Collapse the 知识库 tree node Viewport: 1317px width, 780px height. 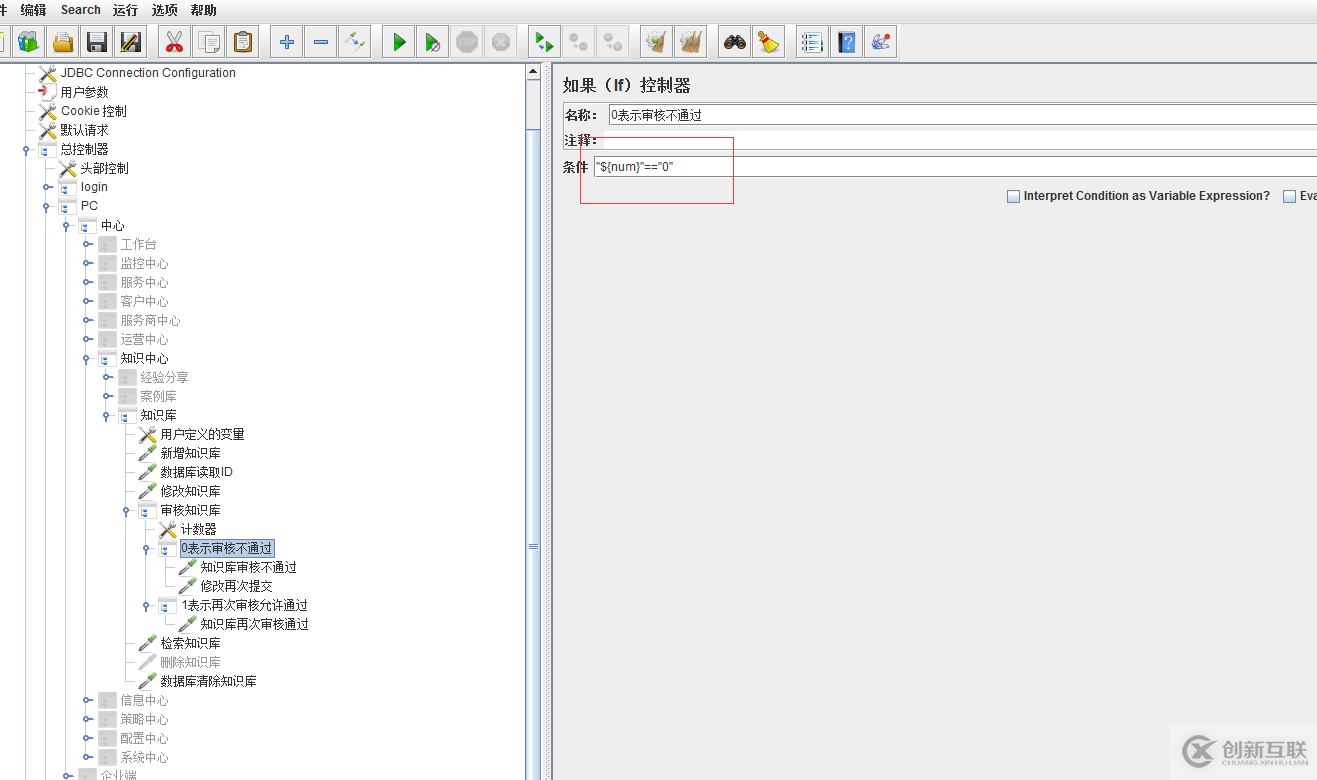coord(107,415)
